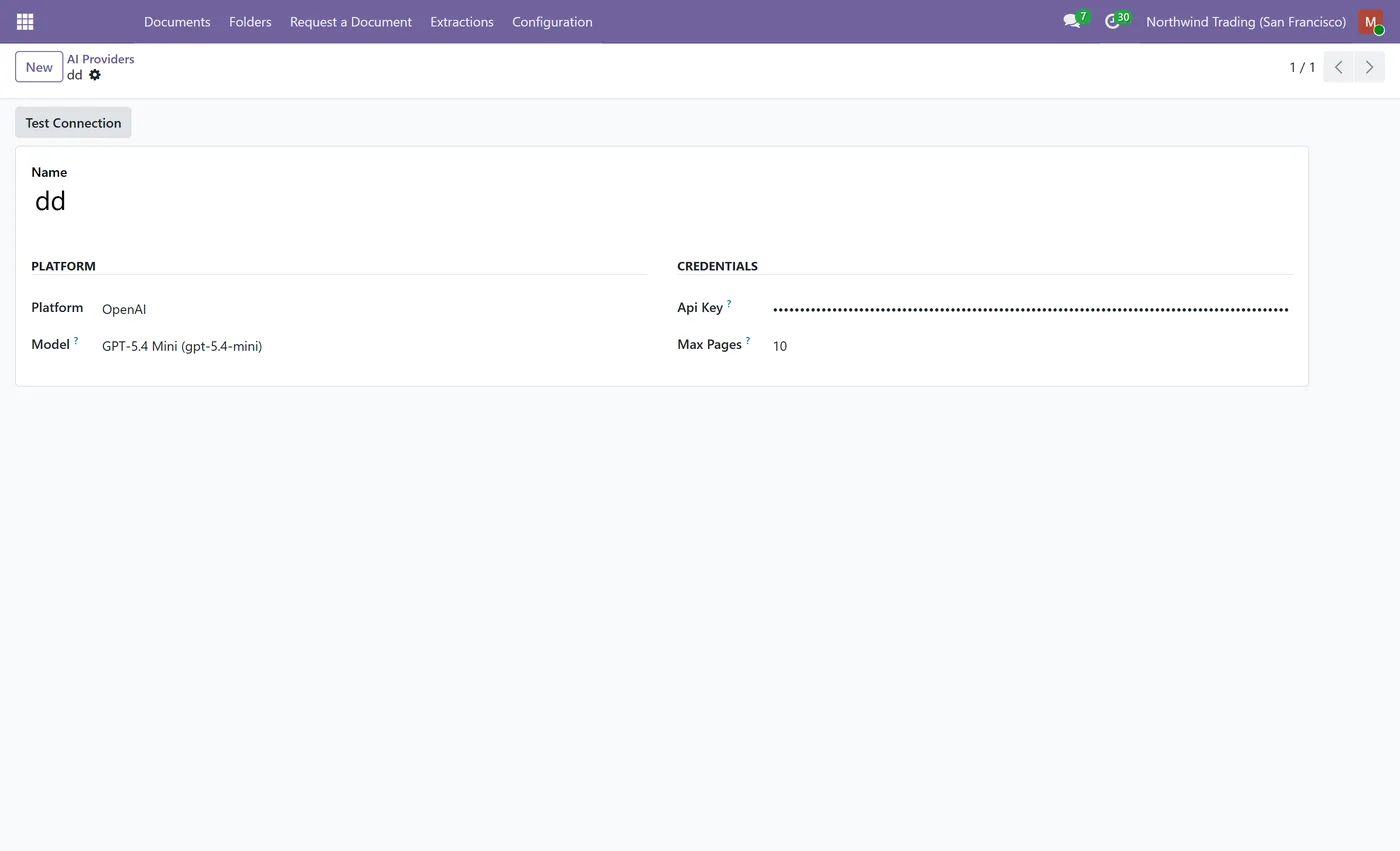Go back to AI Providers breadcrumb

(x=101, y=59)
